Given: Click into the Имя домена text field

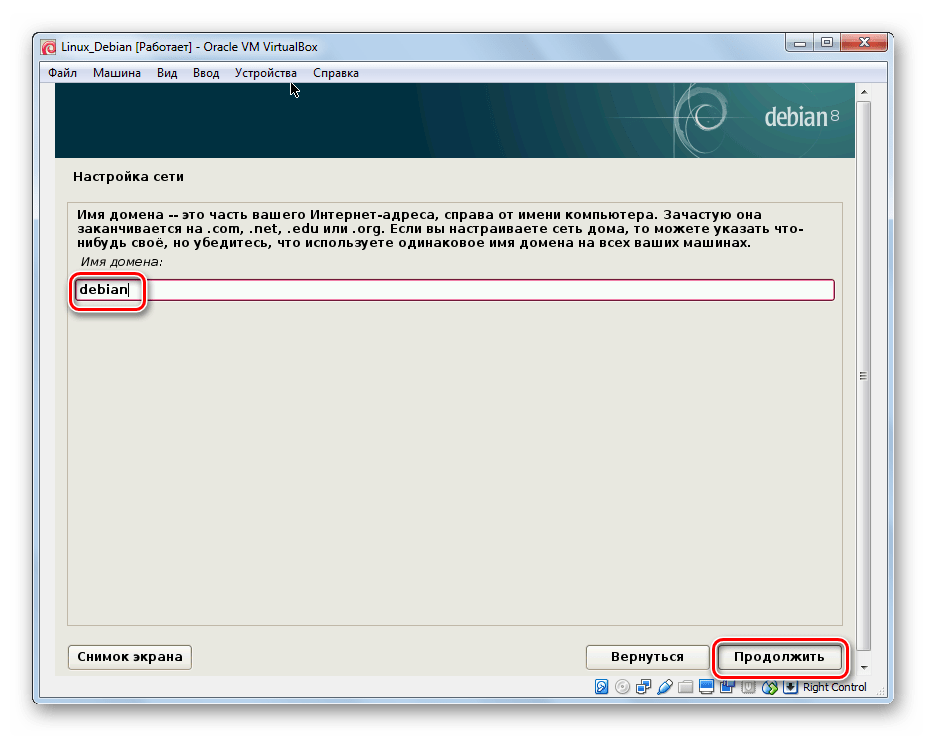Looking at the screenshot, I should pyautogui.click(x=480, y=290).
